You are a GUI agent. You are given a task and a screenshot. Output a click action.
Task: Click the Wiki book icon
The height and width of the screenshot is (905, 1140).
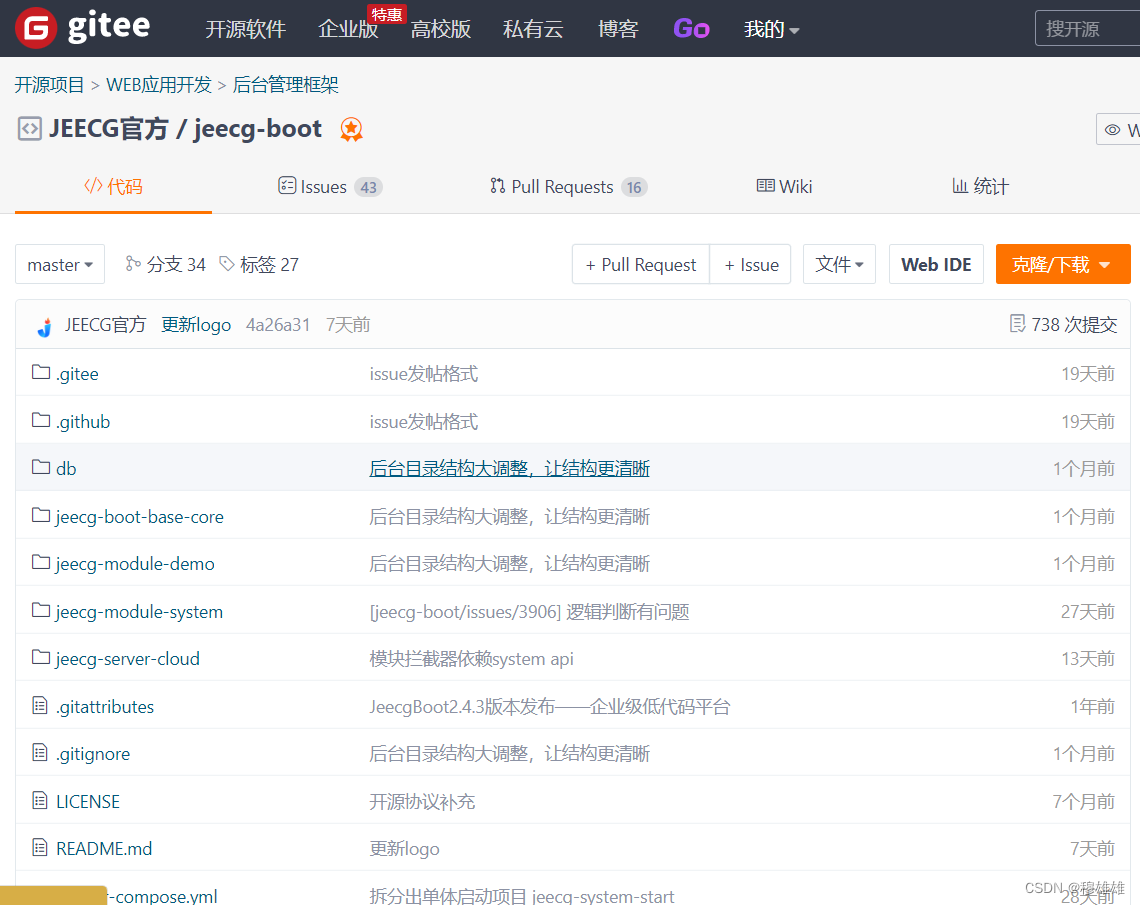click(766, 185)
